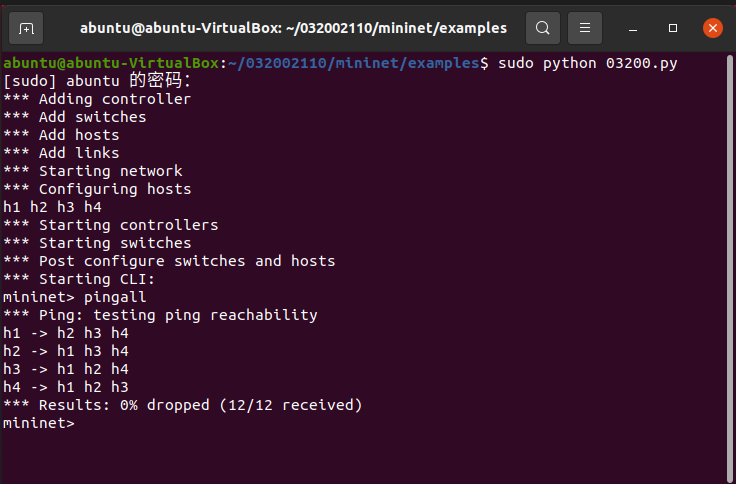736x484 pixels.
Task: Click the '*** Post configure switches and hosts' line
Action: pos(169,261)
